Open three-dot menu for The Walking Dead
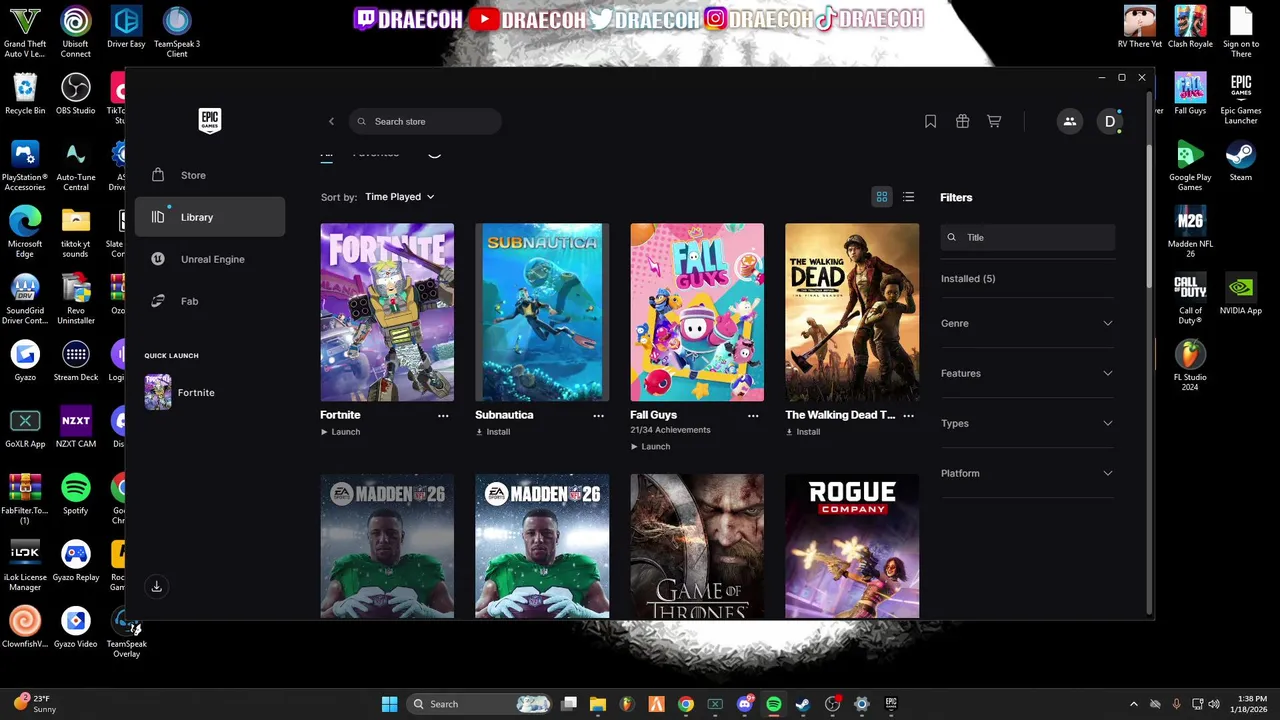Viewport: 1280px width, 720px height. (908, 415)
